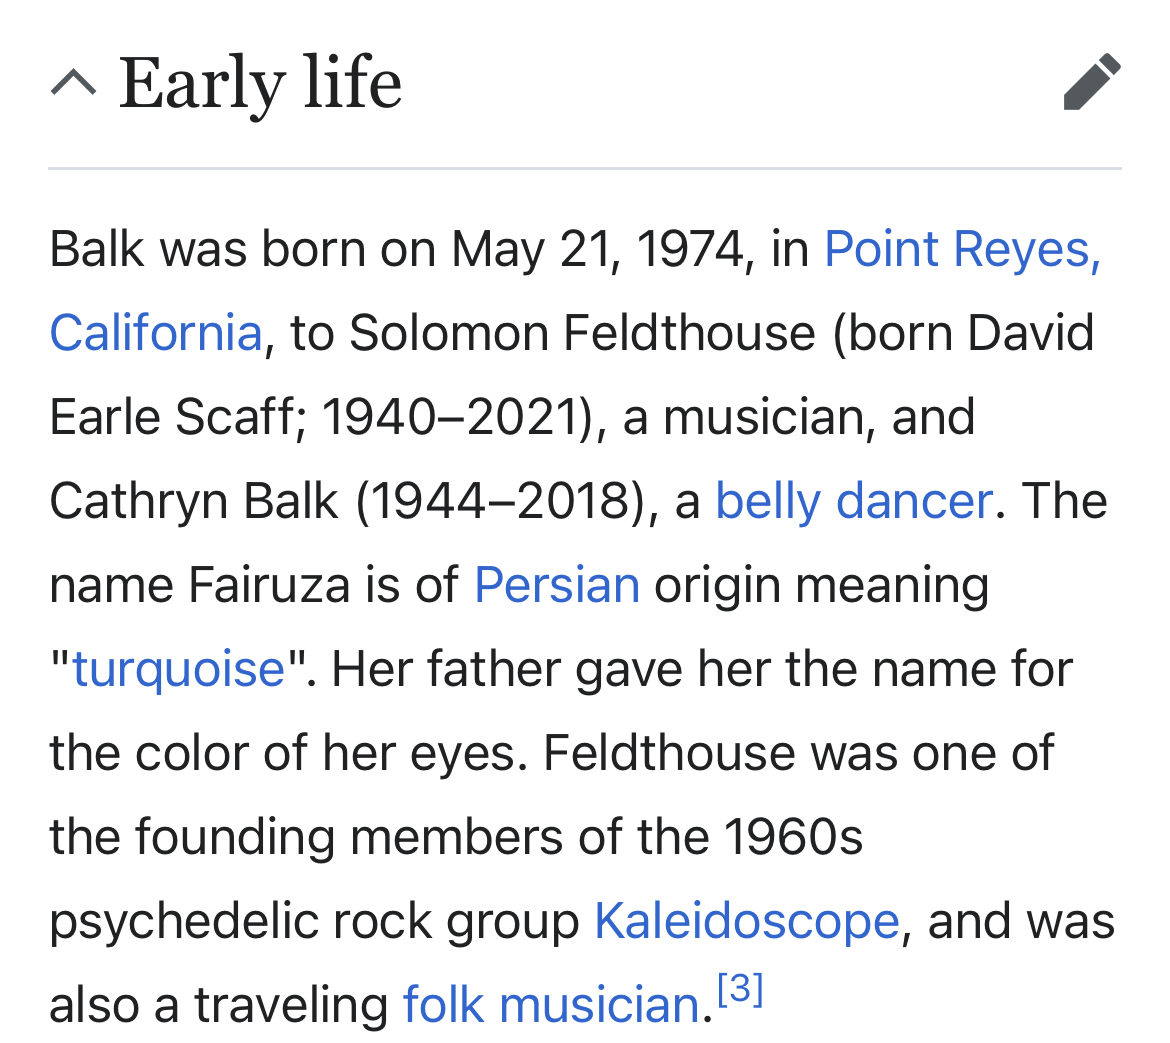Open citation reference [3]
Viewport: 1170px width, 1043px height.
tap(739, 989)
